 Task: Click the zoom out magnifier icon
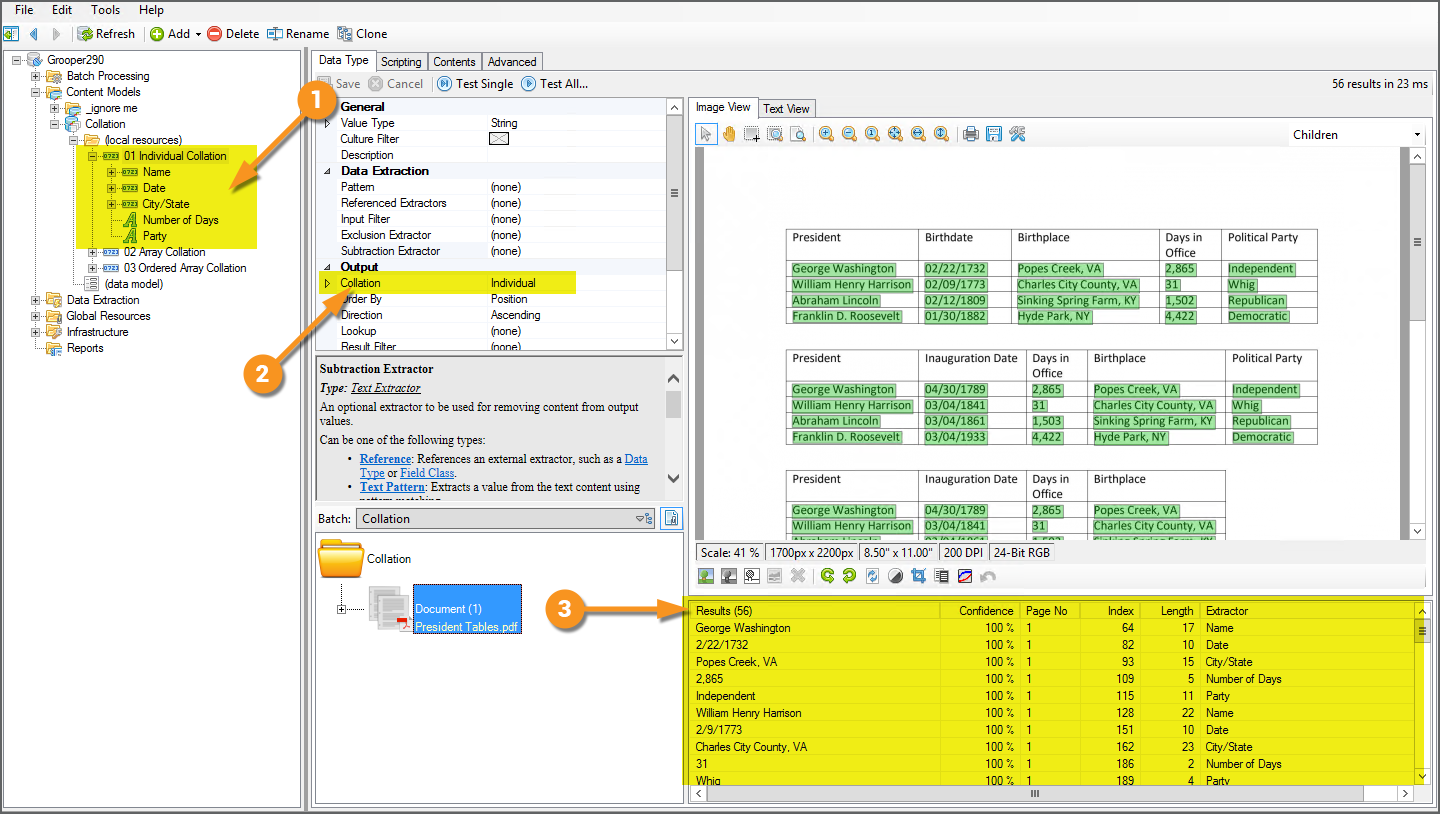click(x=849, y=134)
